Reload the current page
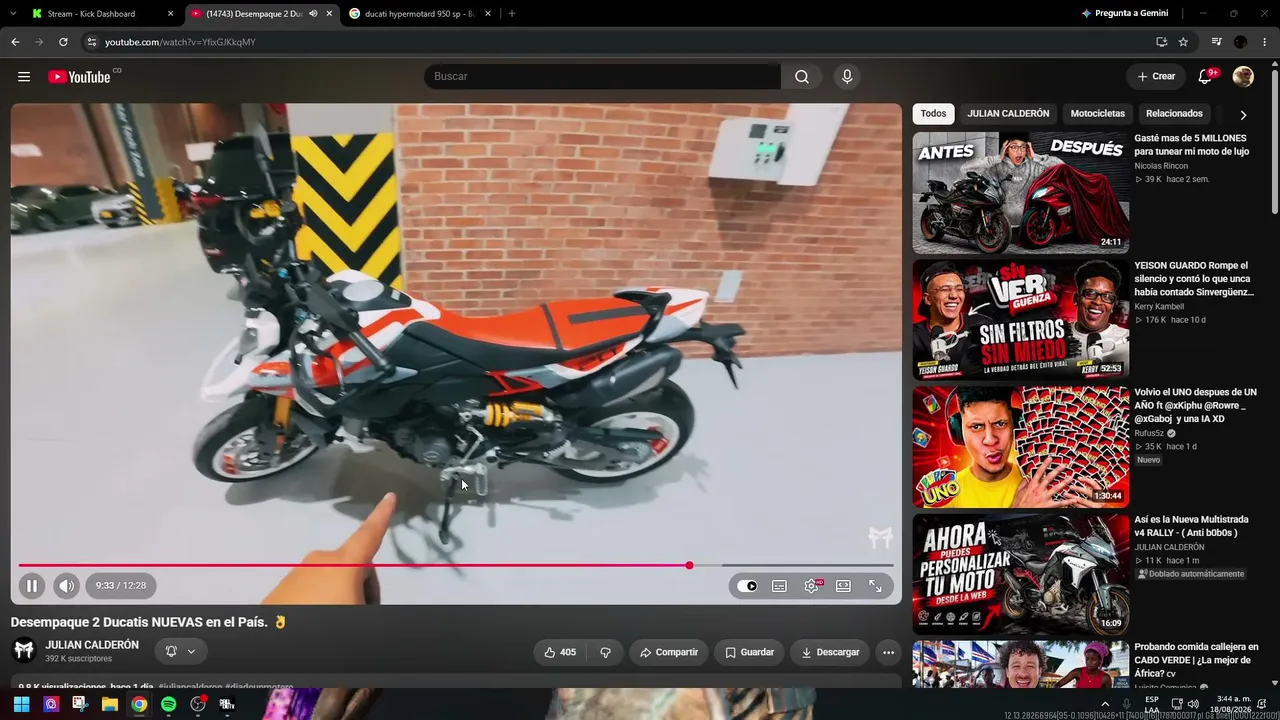The width and height of the screenshot is (1280, 720). (x=63, y=42)
